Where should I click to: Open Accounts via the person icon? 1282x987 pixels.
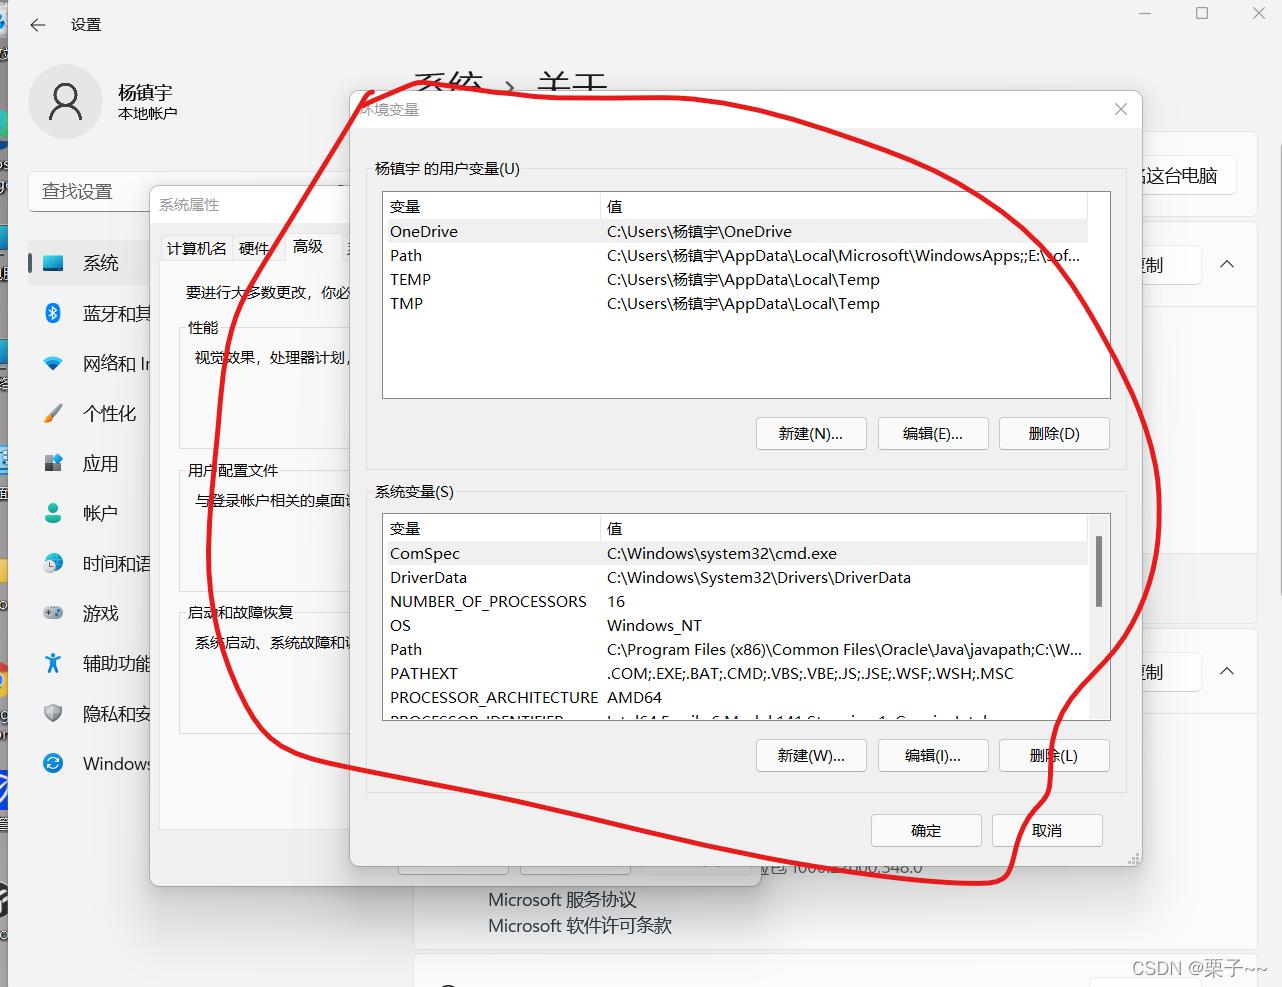click(53, 513)
